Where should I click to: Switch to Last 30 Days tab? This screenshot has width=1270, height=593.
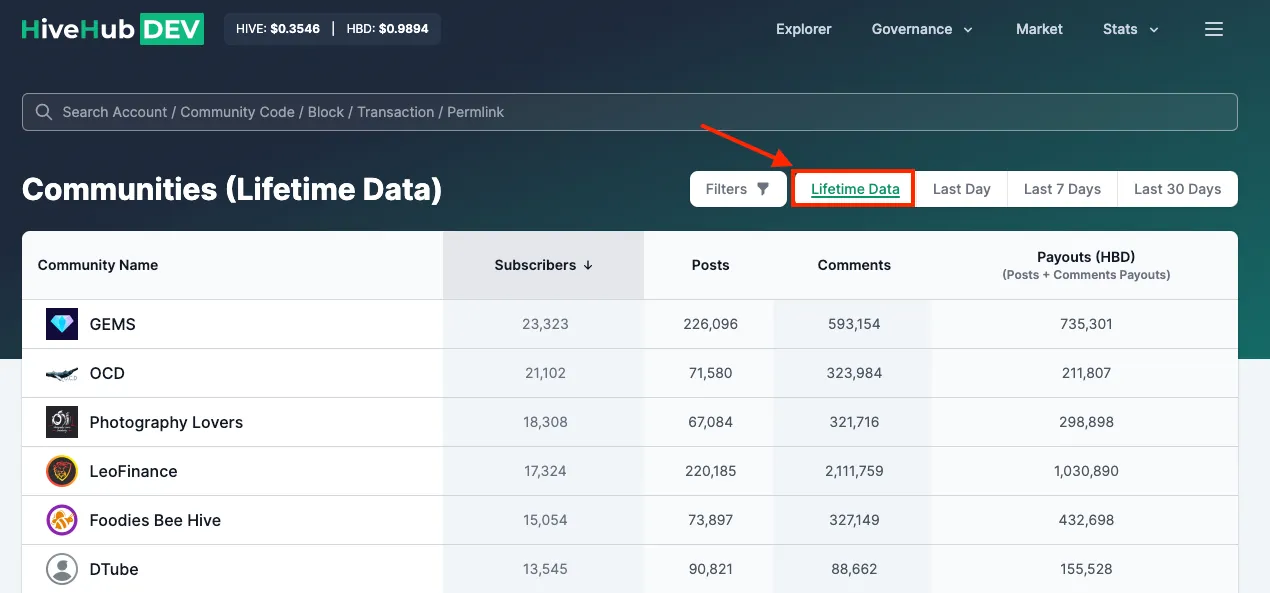1178,189
